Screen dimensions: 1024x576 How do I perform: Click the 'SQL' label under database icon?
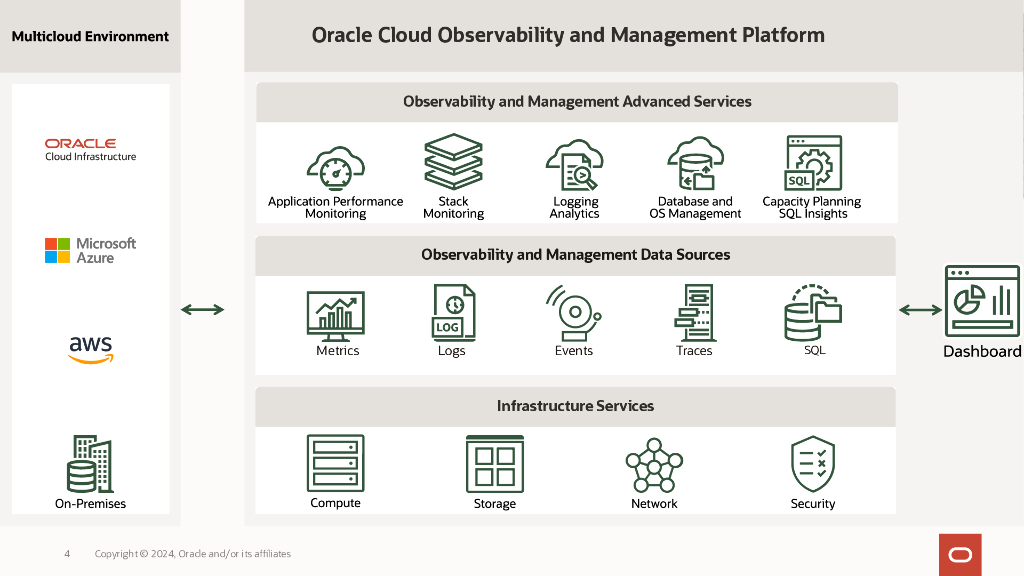point(814,351)
